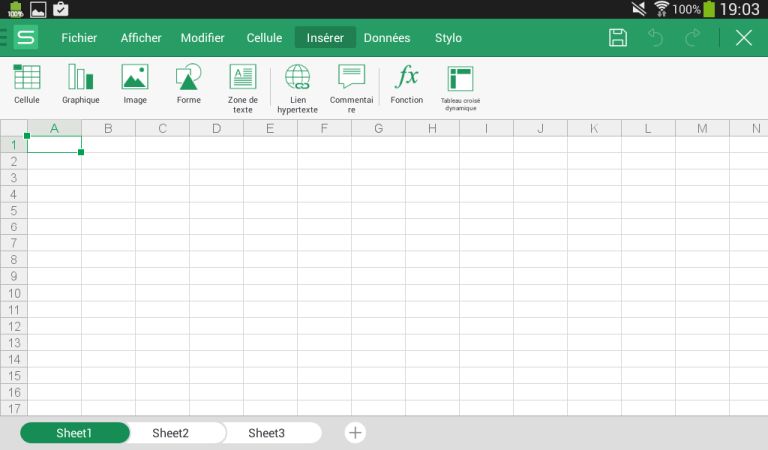Redo the last action
768x450 pixels.
(x=693, y=38)
